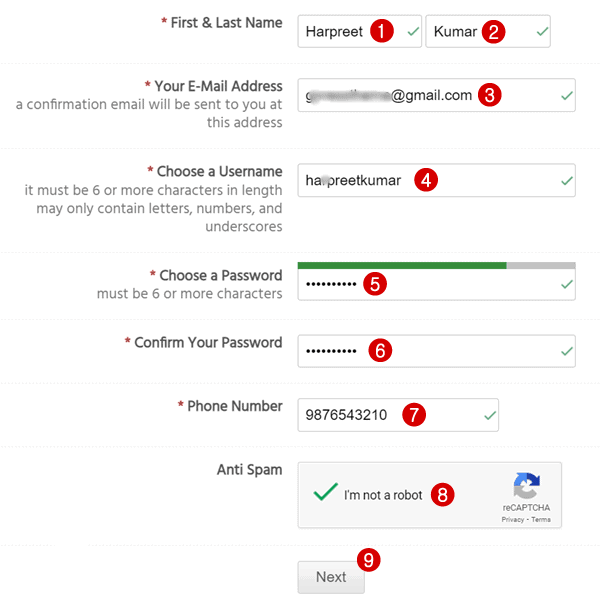Viewport: 600px width, 609px height.
Task: Click the red number 1 marker
Action: [x=382, y=31]
